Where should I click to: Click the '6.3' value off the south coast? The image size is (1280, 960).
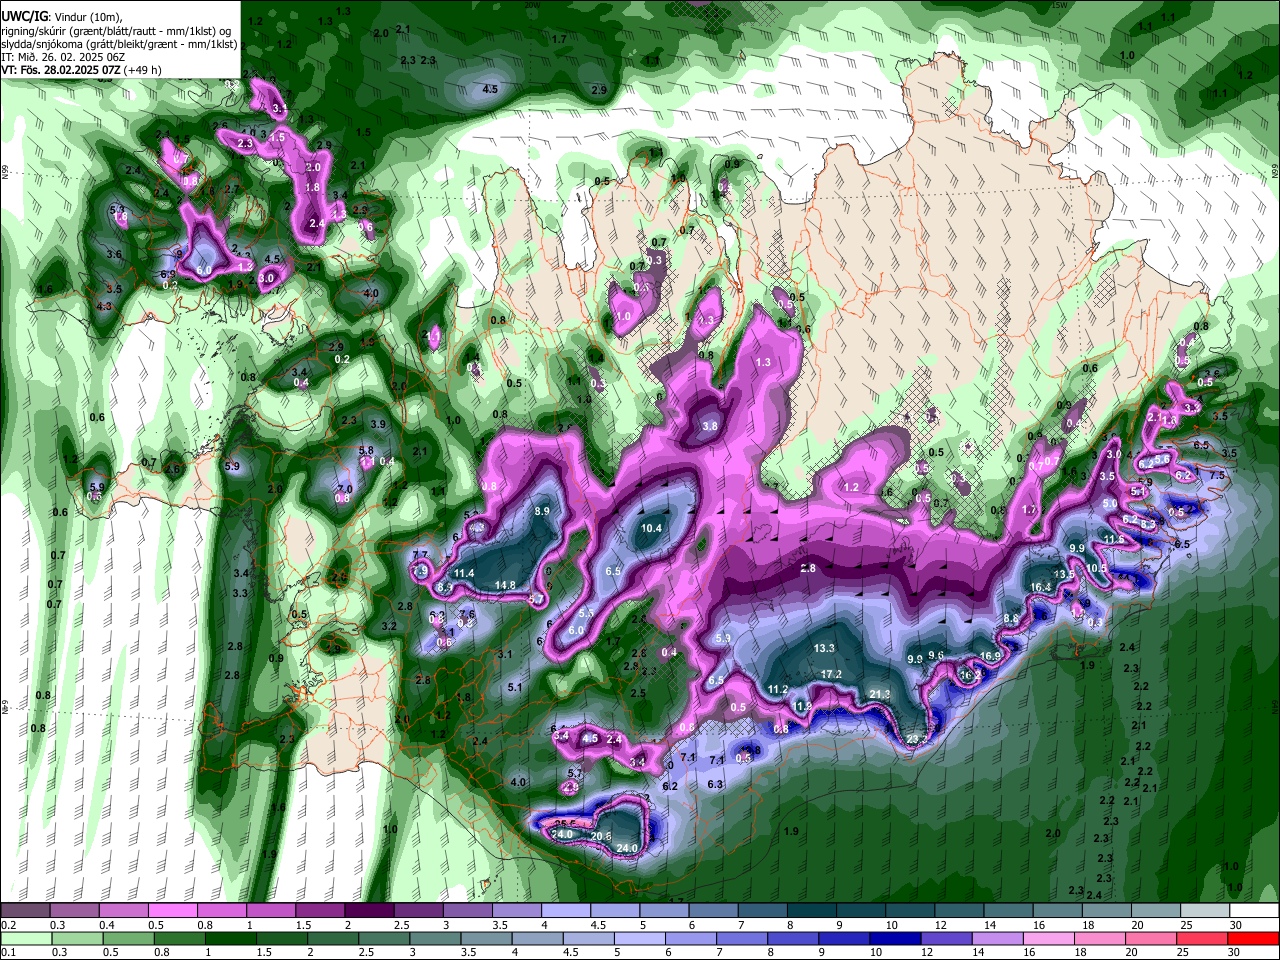715,784
